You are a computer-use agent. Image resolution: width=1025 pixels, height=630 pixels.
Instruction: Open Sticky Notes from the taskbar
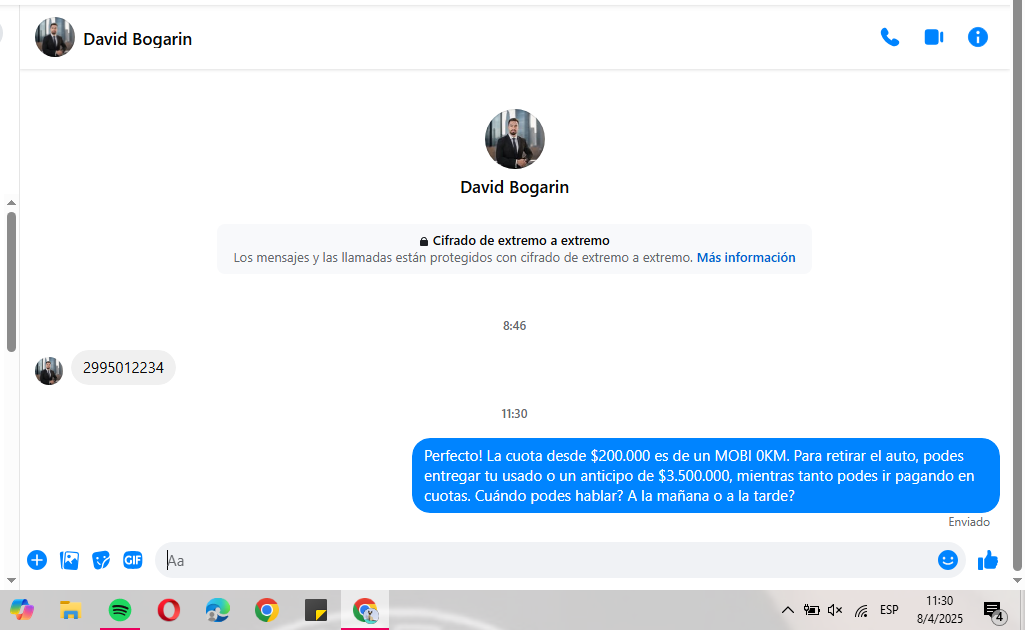pos(316,610)
